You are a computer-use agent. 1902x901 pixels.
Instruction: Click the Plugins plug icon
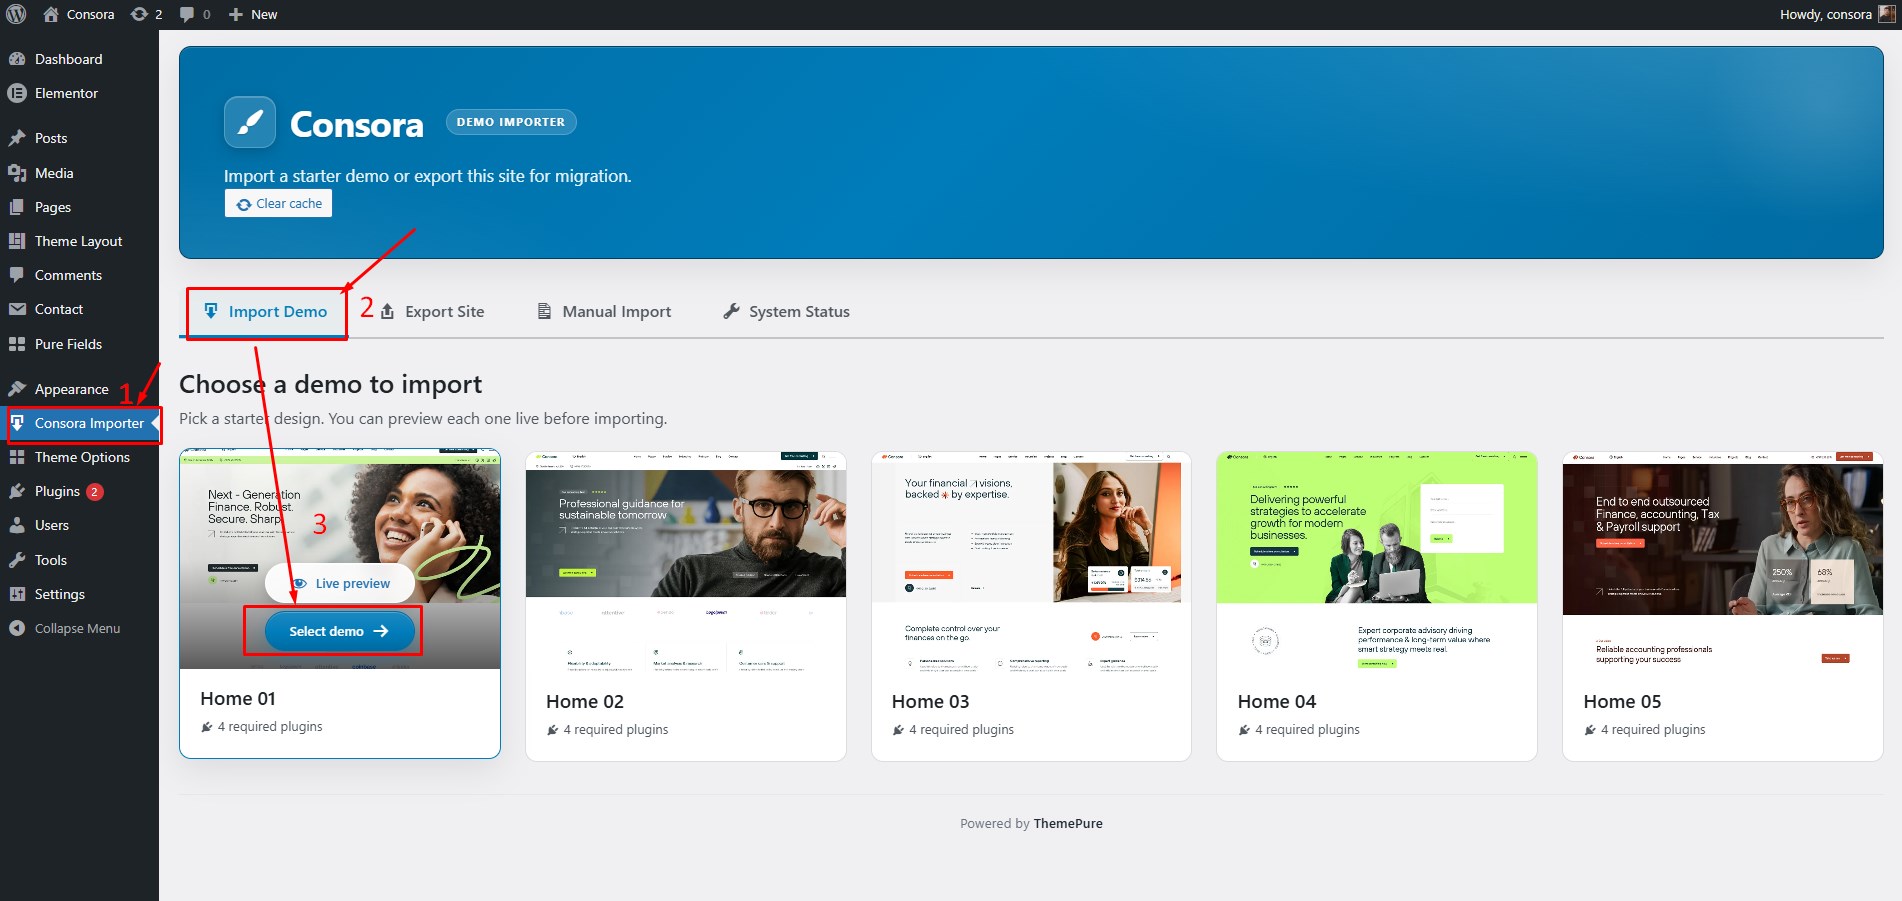[x=17, y=491]
